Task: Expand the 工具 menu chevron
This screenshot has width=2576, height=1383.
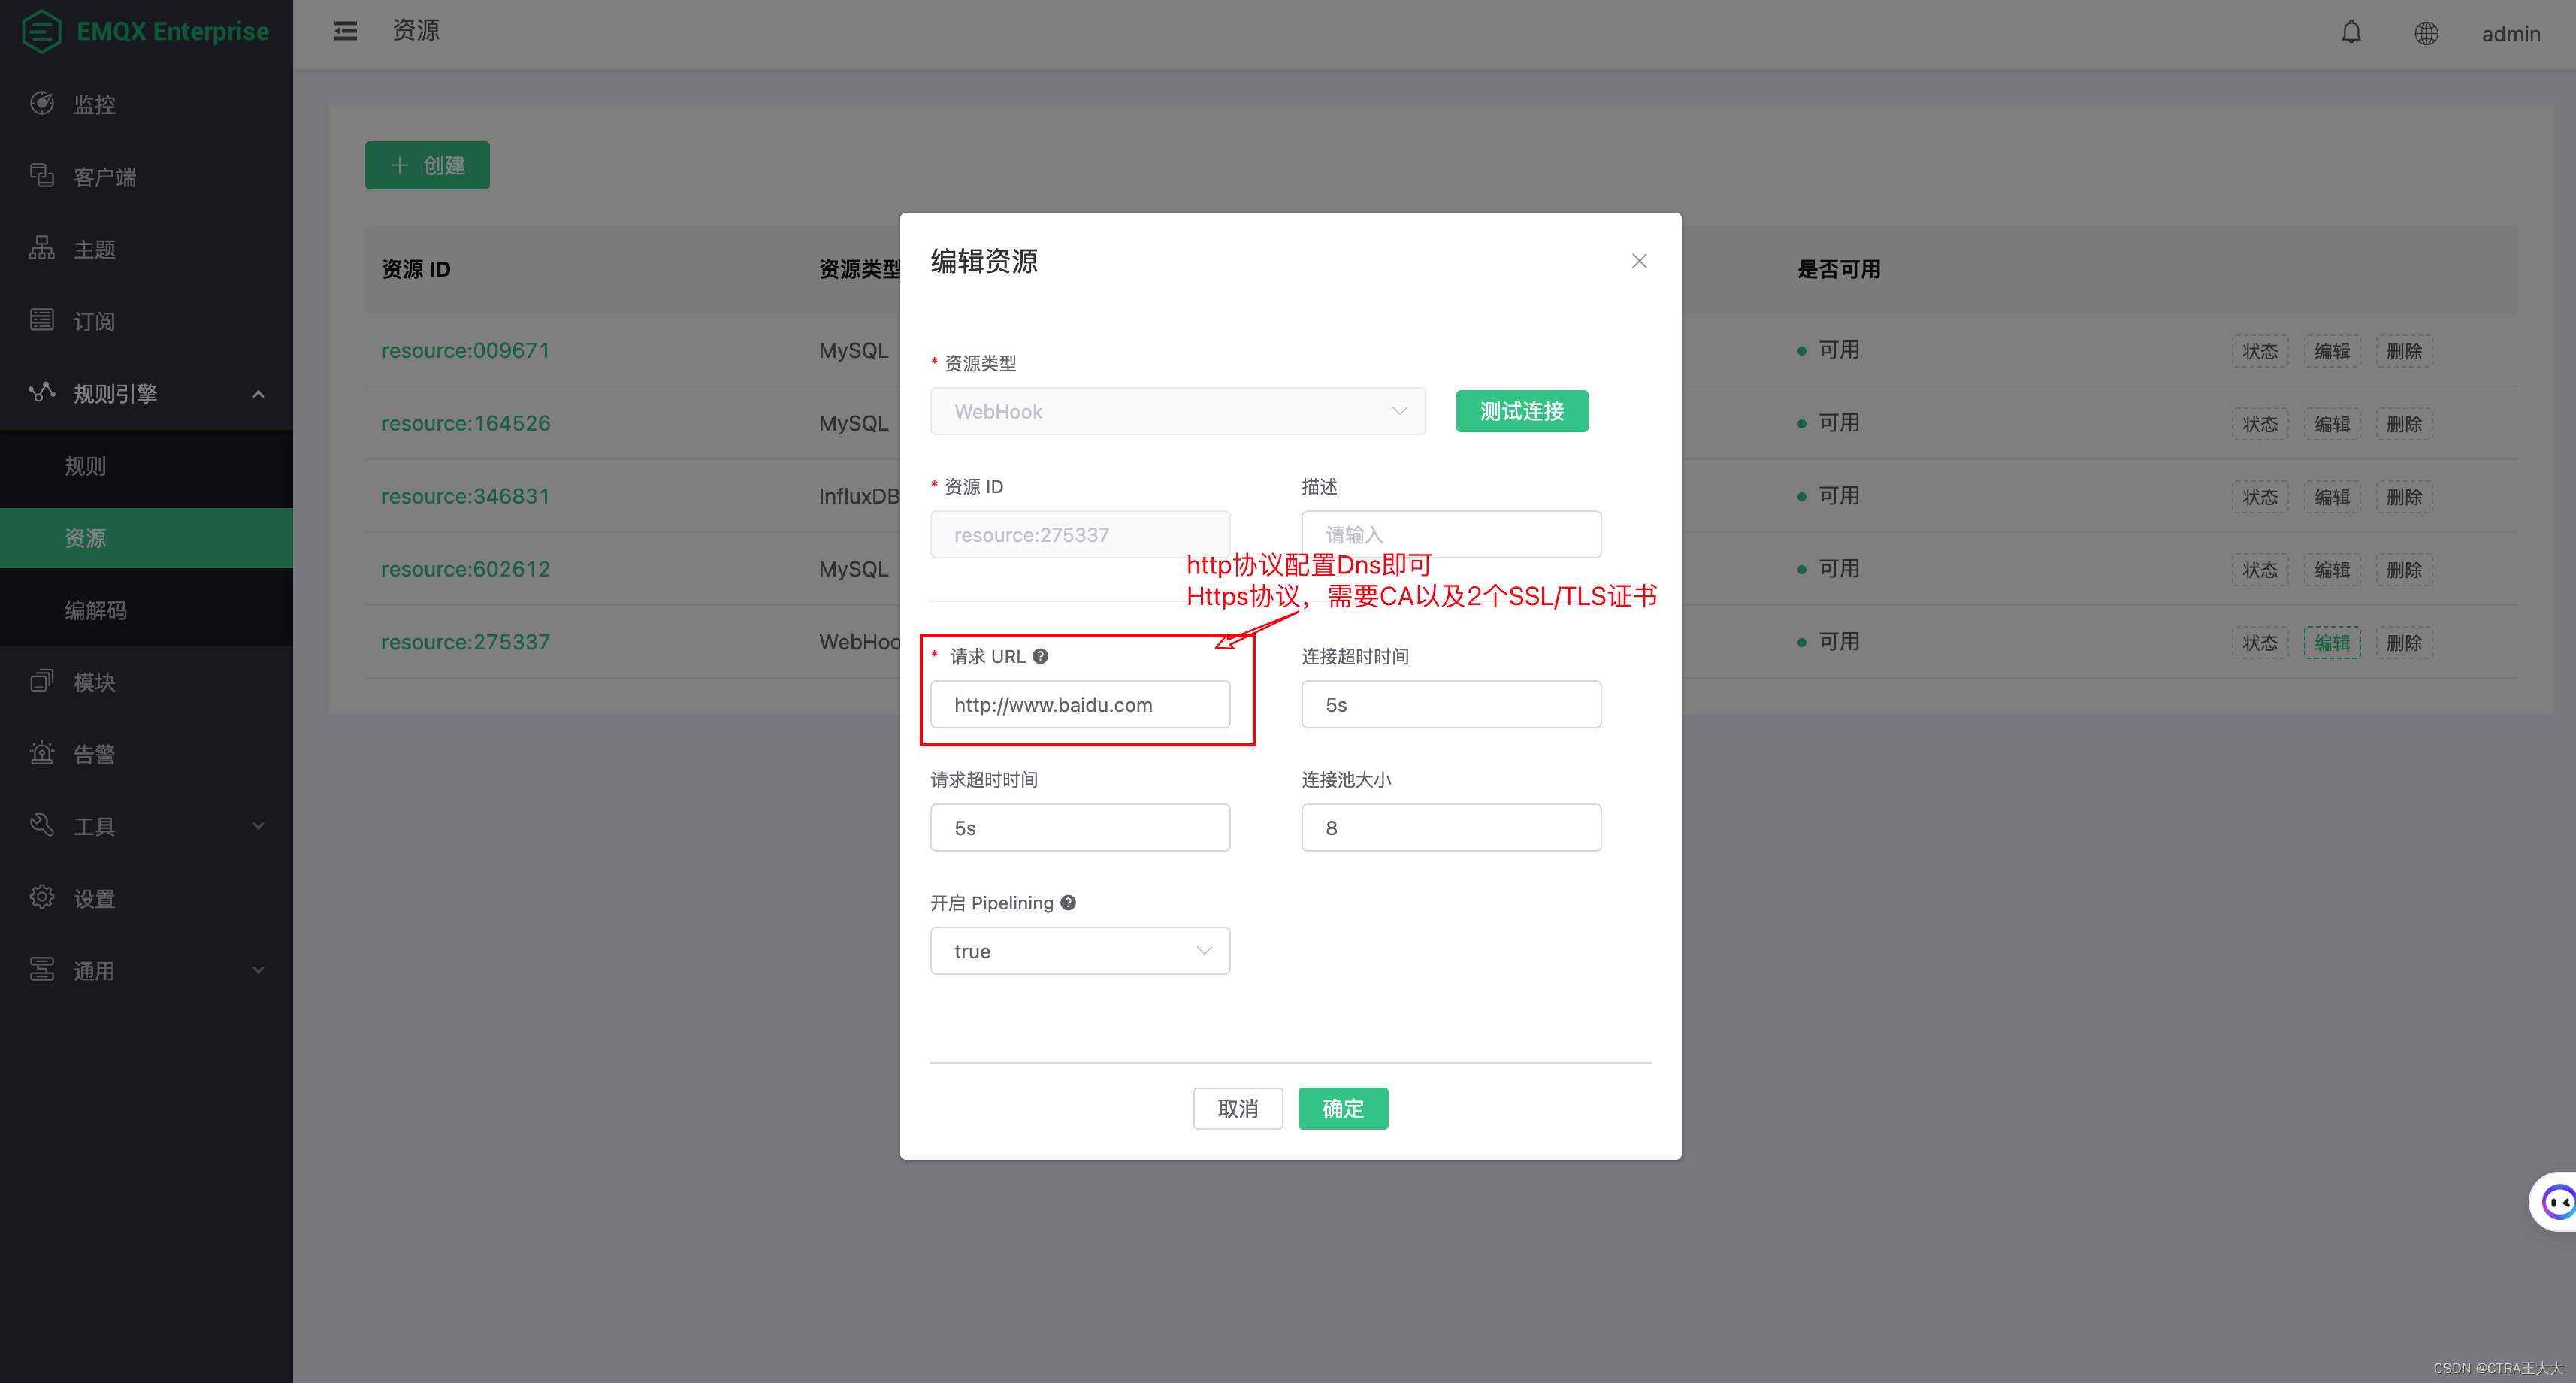Action: coord(258,826)
